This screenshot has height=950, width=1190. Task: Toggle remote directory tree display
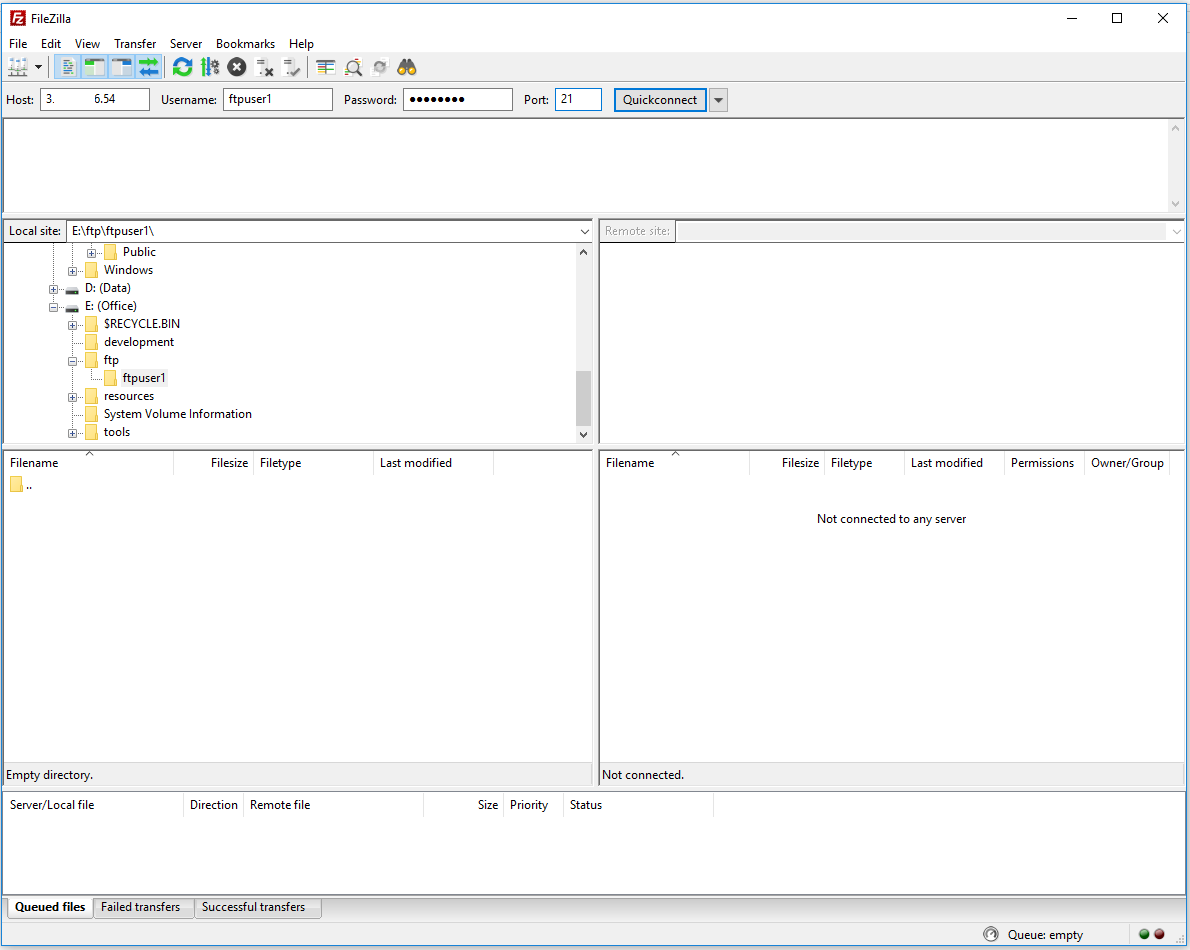pos(121,68)
